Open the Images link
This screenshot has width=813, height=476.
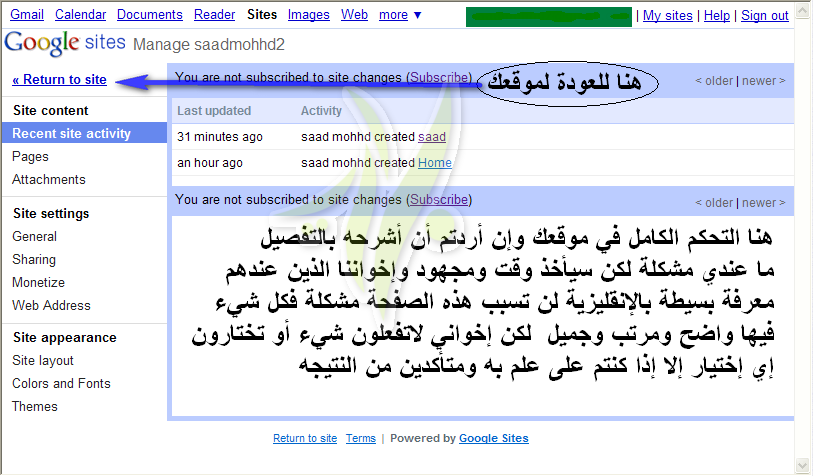pyautogui.click(x=309, y=15)
